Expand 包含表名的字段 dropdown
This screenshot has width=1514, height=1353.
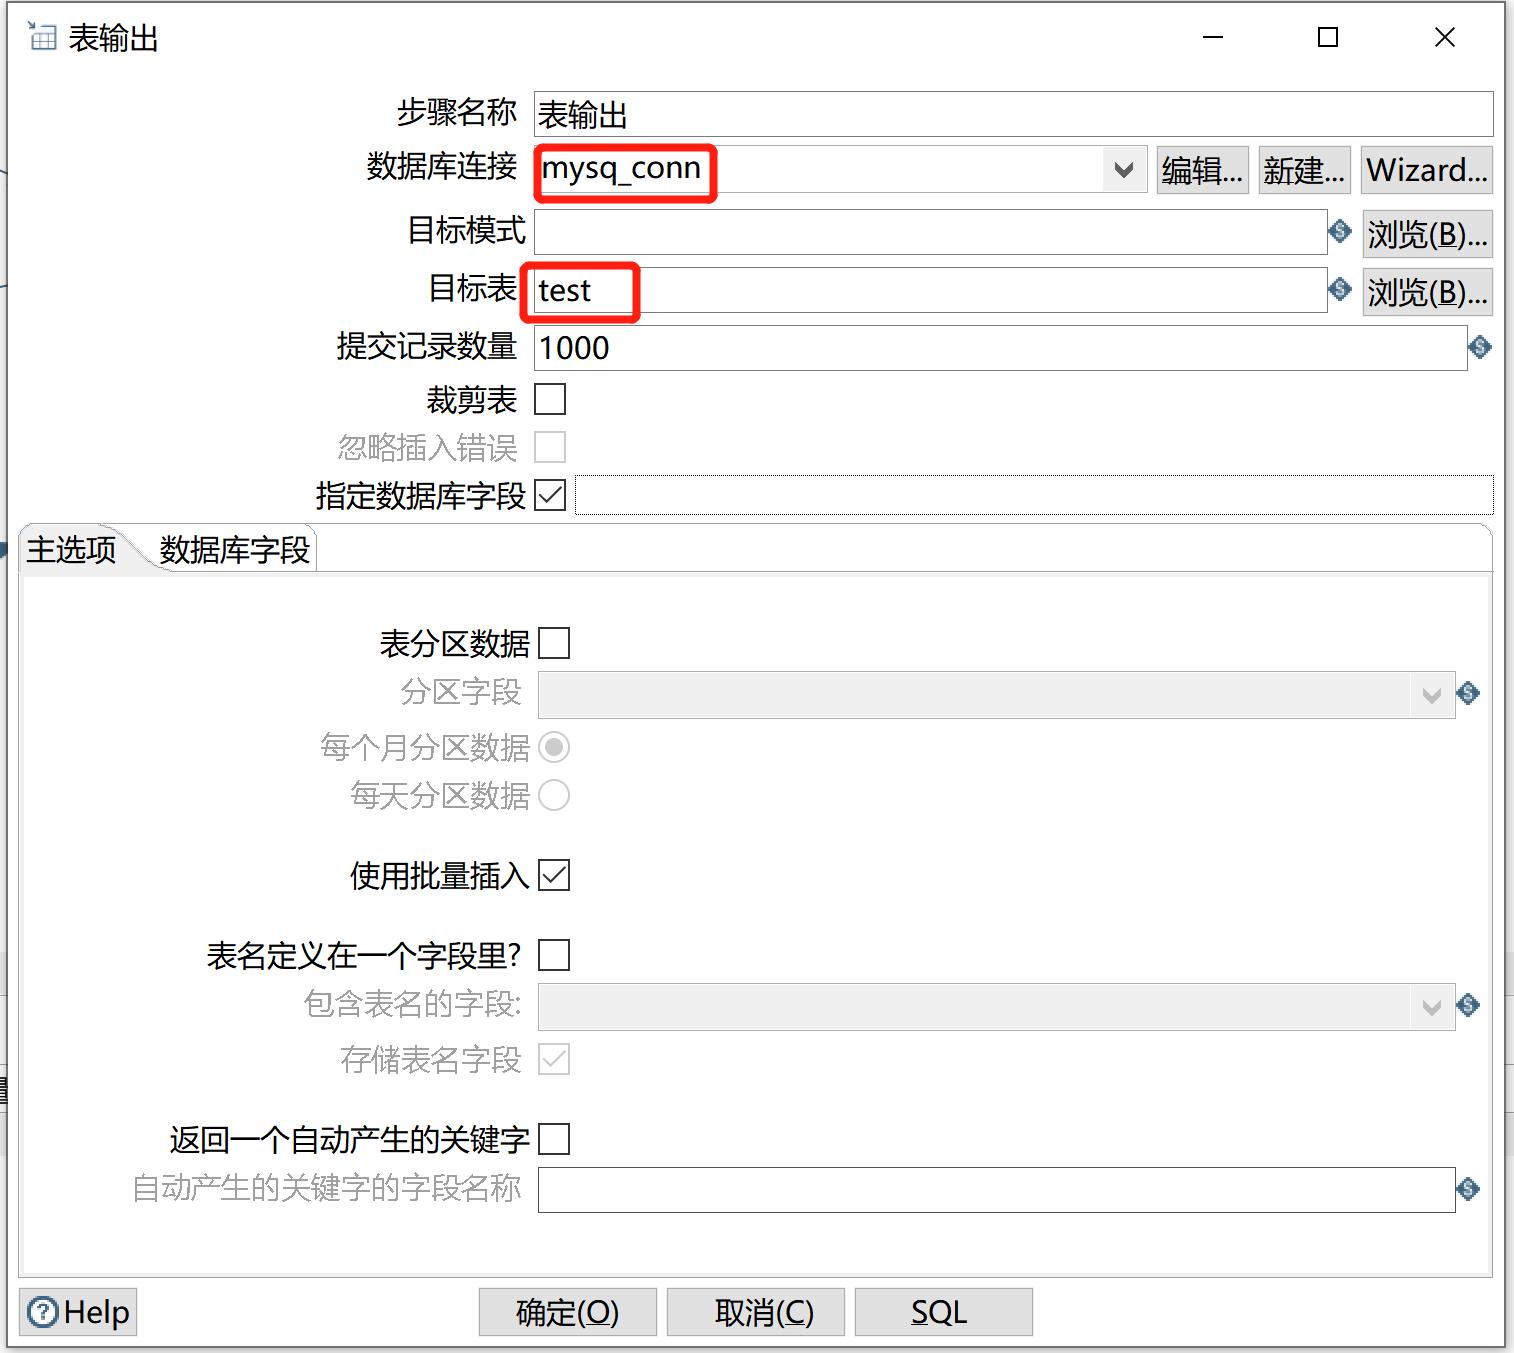coord(1432,1007)
